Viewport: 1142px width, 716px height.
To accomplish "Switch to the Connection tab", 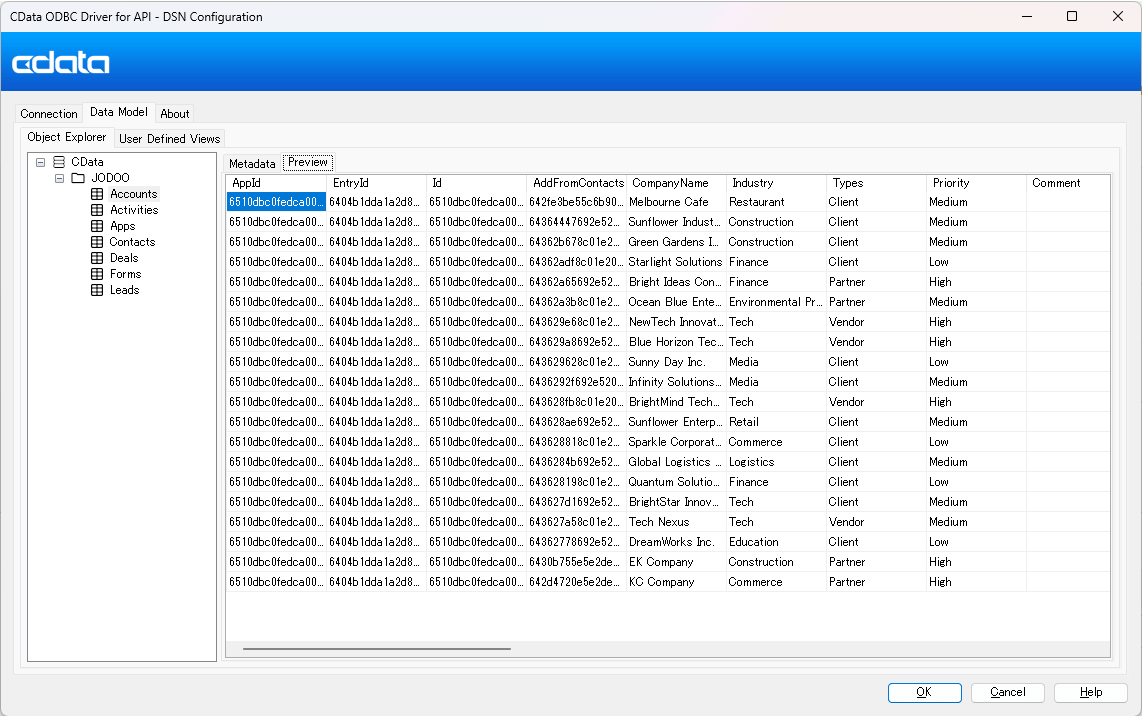I will [49, 113].
